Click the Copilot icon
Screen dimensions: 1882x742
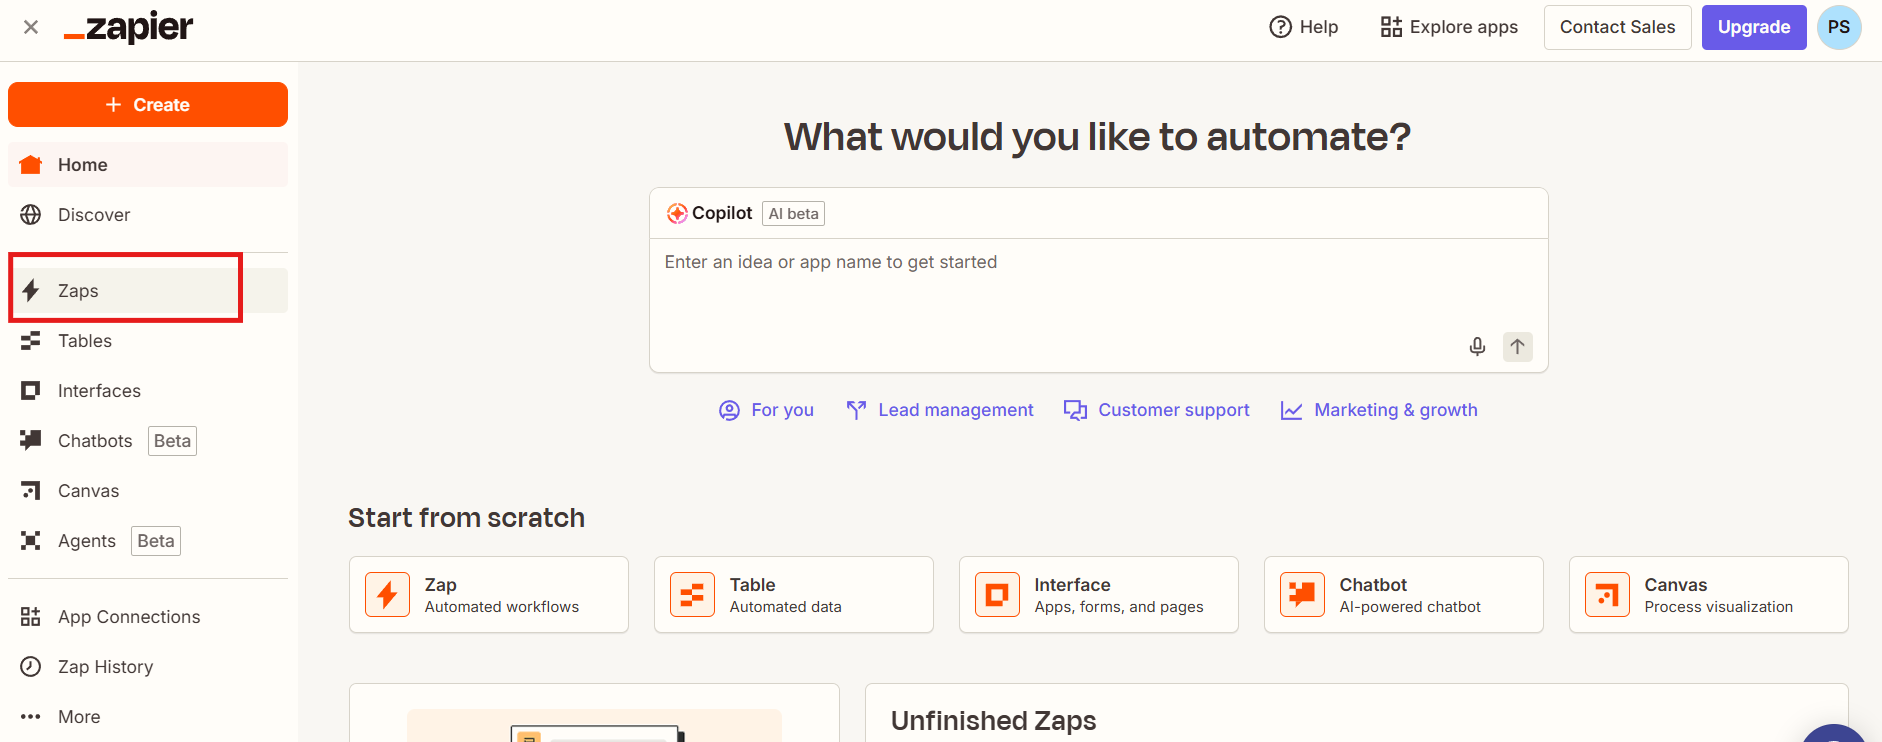tap(677, 213)
